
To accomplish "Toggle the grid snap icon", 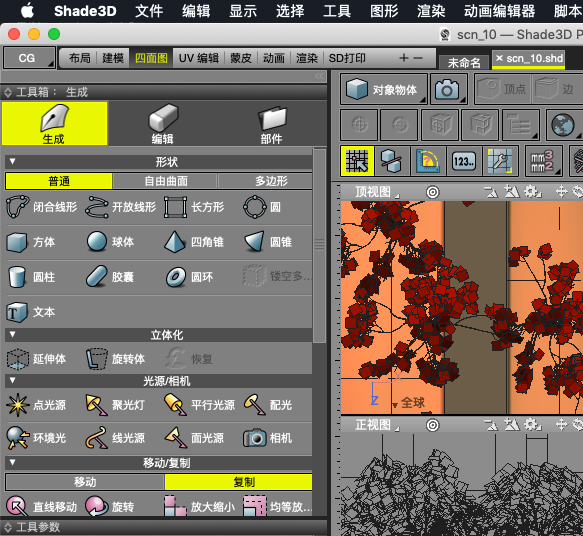I will [357, 161].
